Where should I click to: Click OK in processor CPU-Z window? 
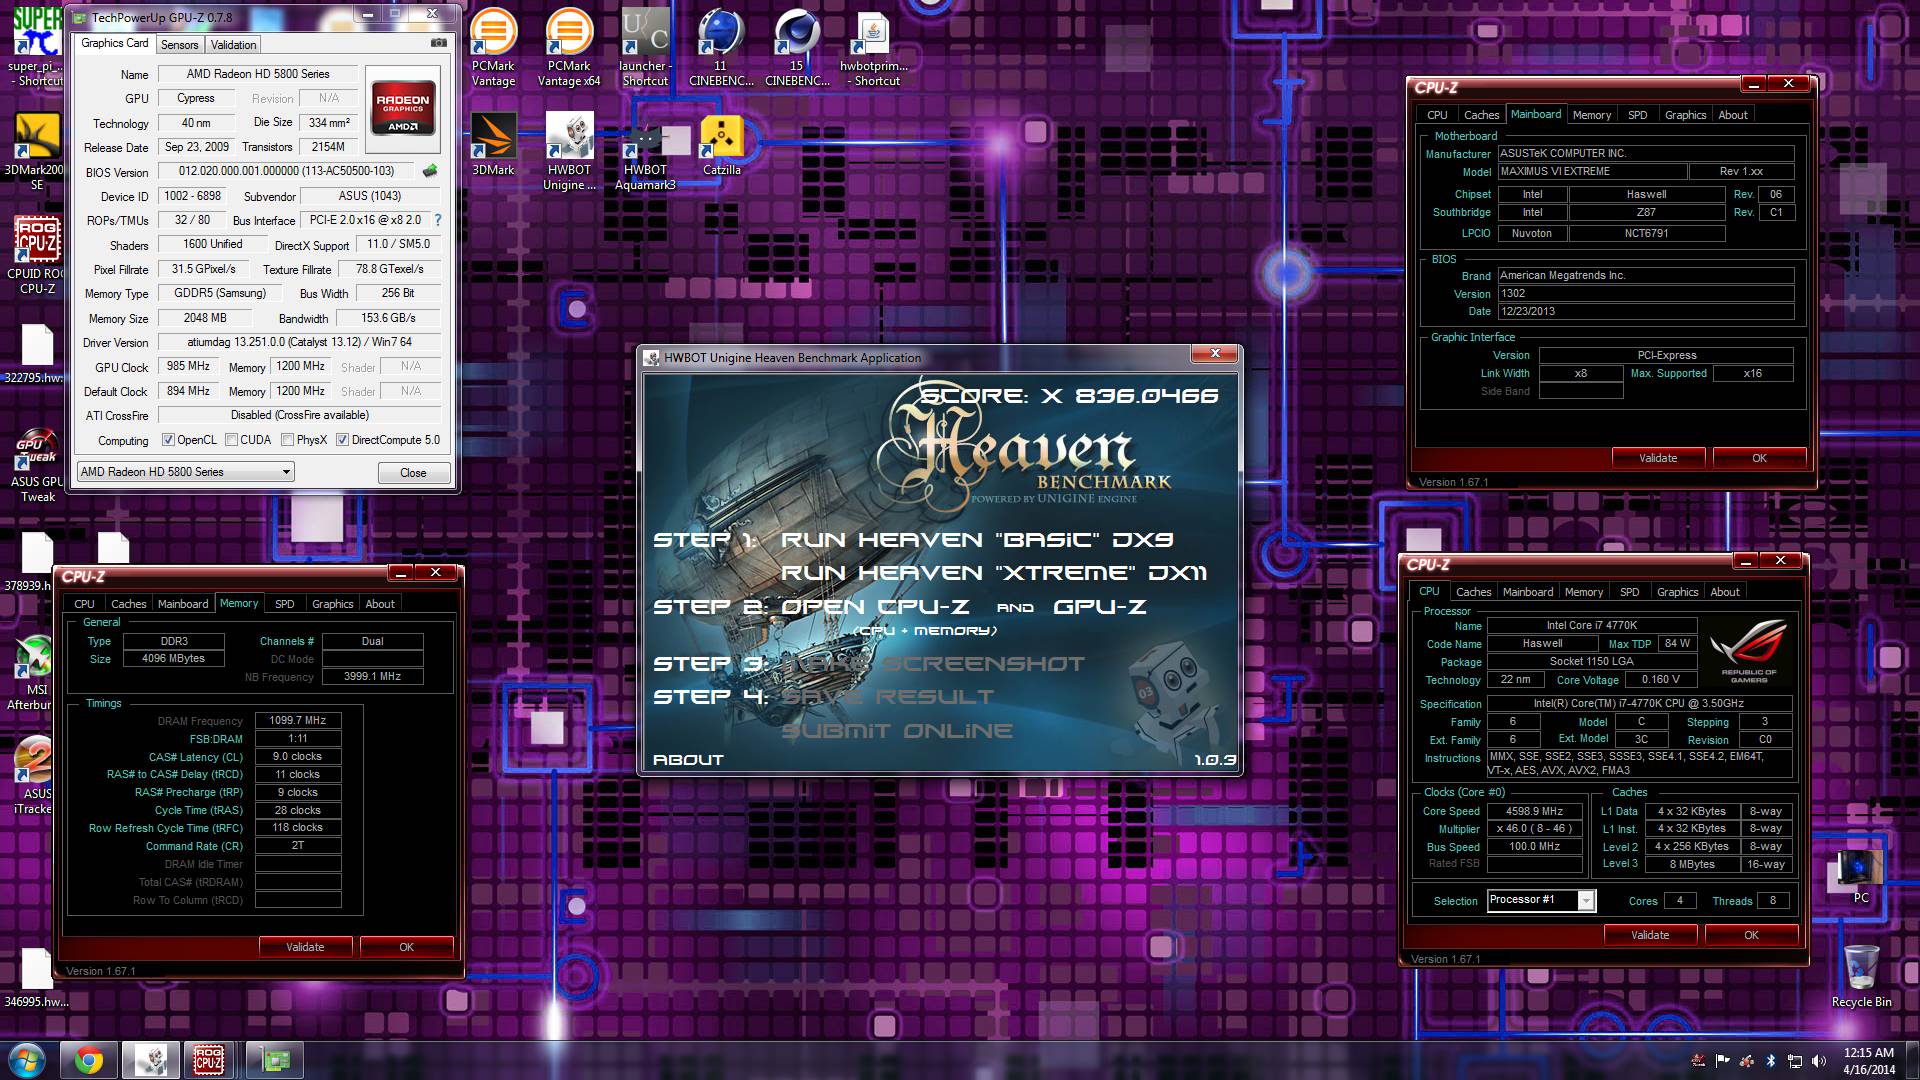1751,935
